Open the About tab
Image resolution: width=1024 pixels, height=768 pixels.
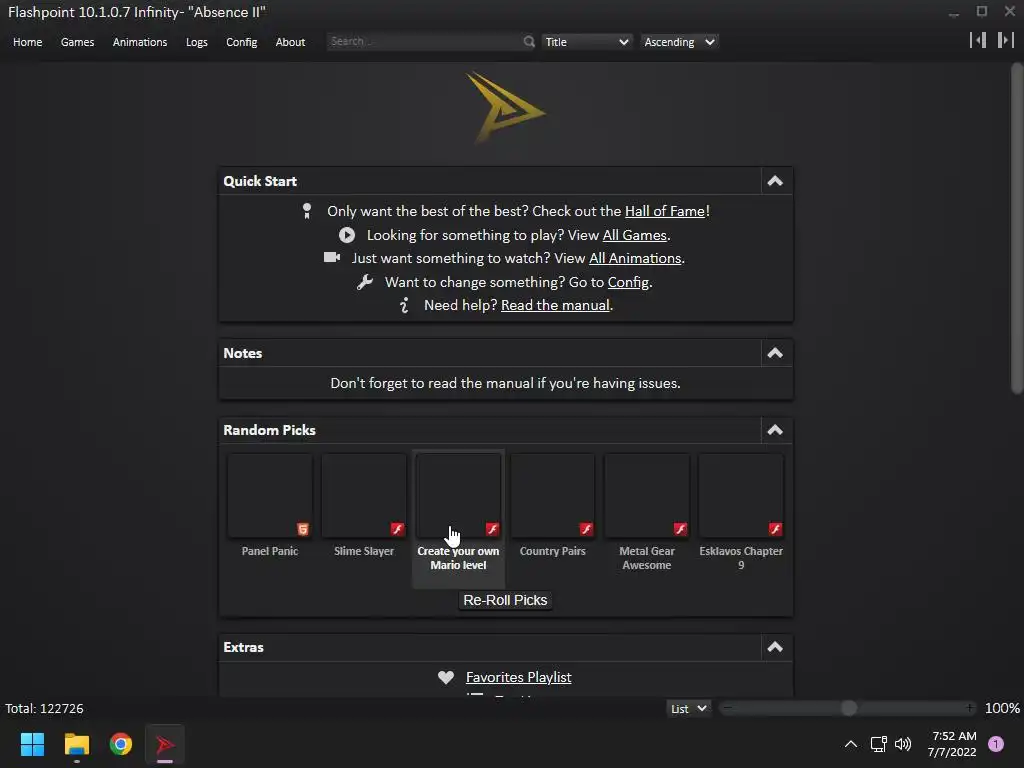pos(290,42)
